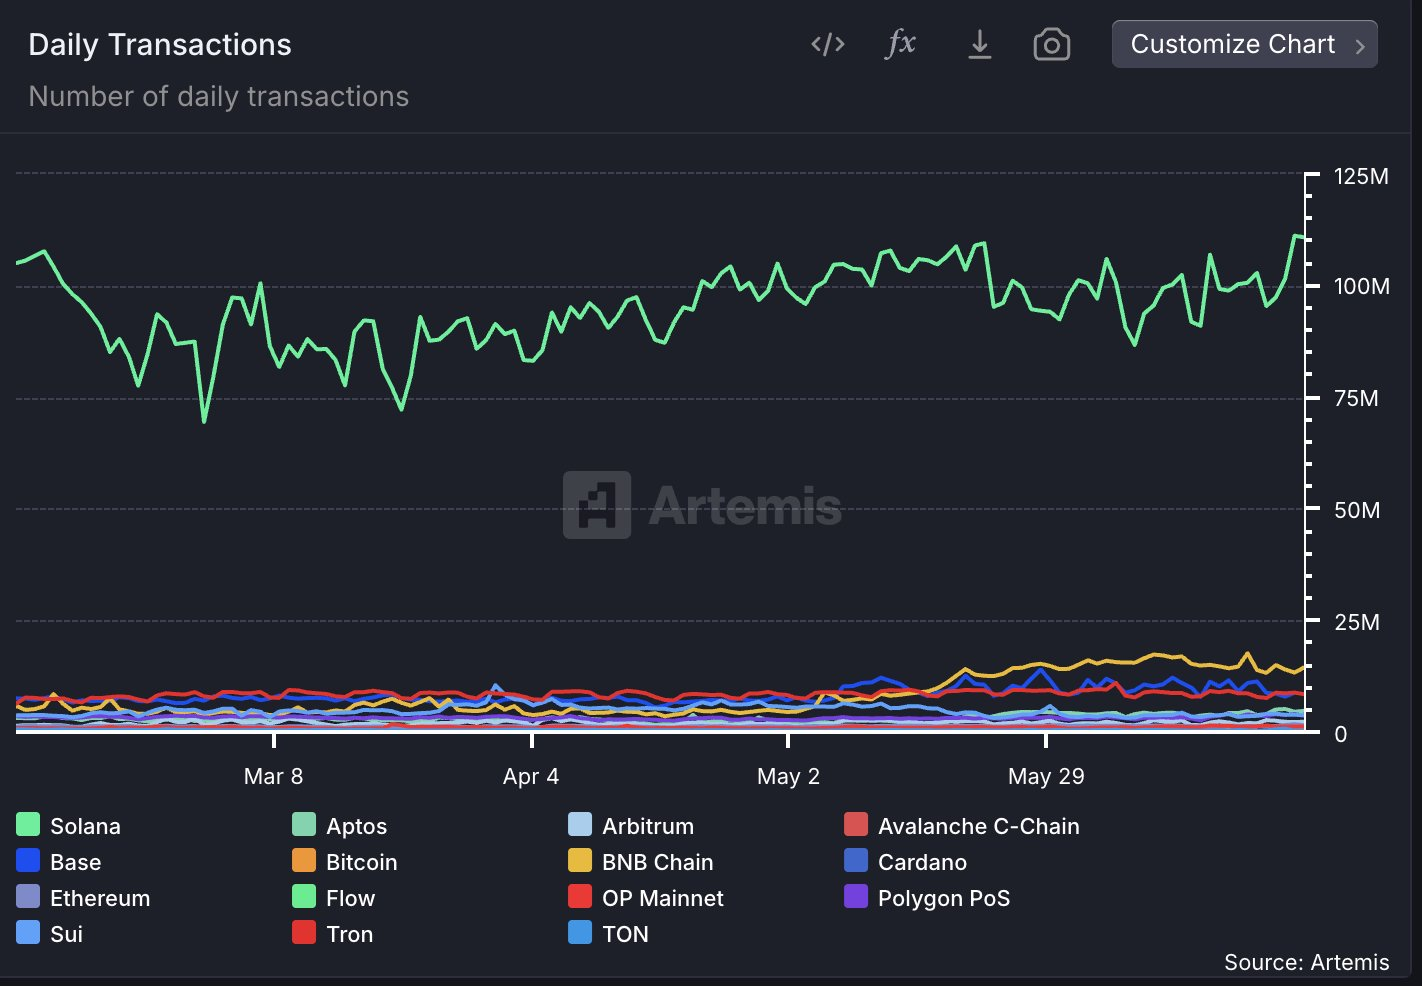The width and height of the screenshot is (1422, 986).
Task: Click the Number of daily transactions subtitle
Action: tap(218, 96)
